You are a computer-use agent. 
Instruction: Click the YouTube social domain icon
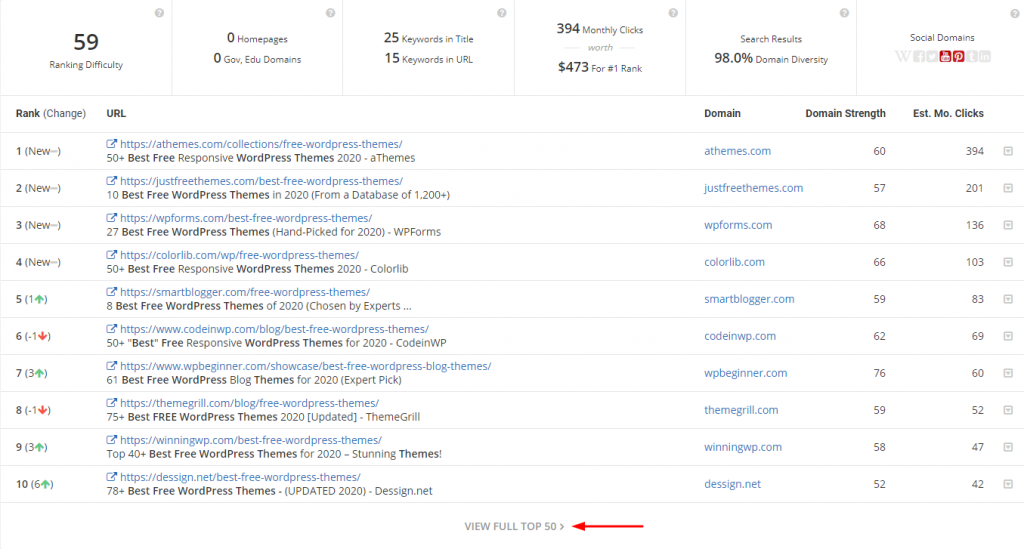(945, 56)
